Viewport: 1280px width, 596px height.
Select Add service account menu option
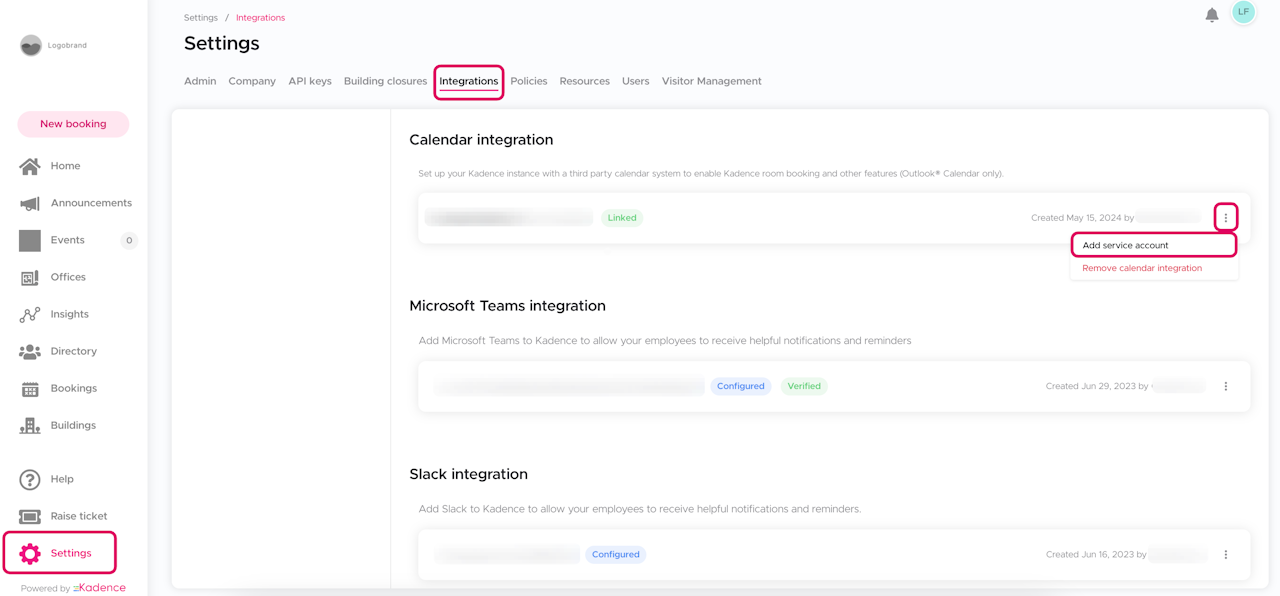pyautogui.click(x=1125, y=245)
